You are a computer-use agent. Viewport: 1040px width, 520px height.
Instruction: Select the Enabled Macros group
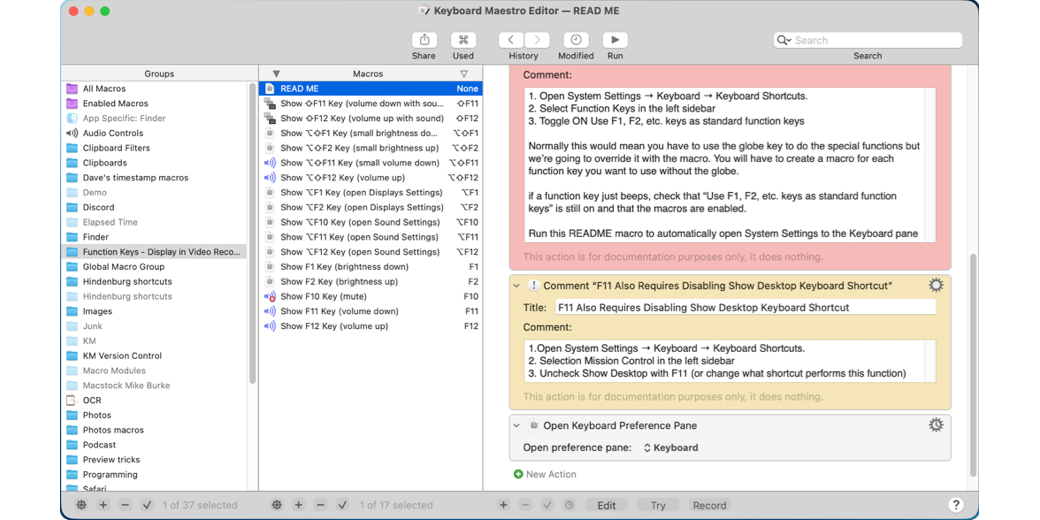(x=155, y=103)
